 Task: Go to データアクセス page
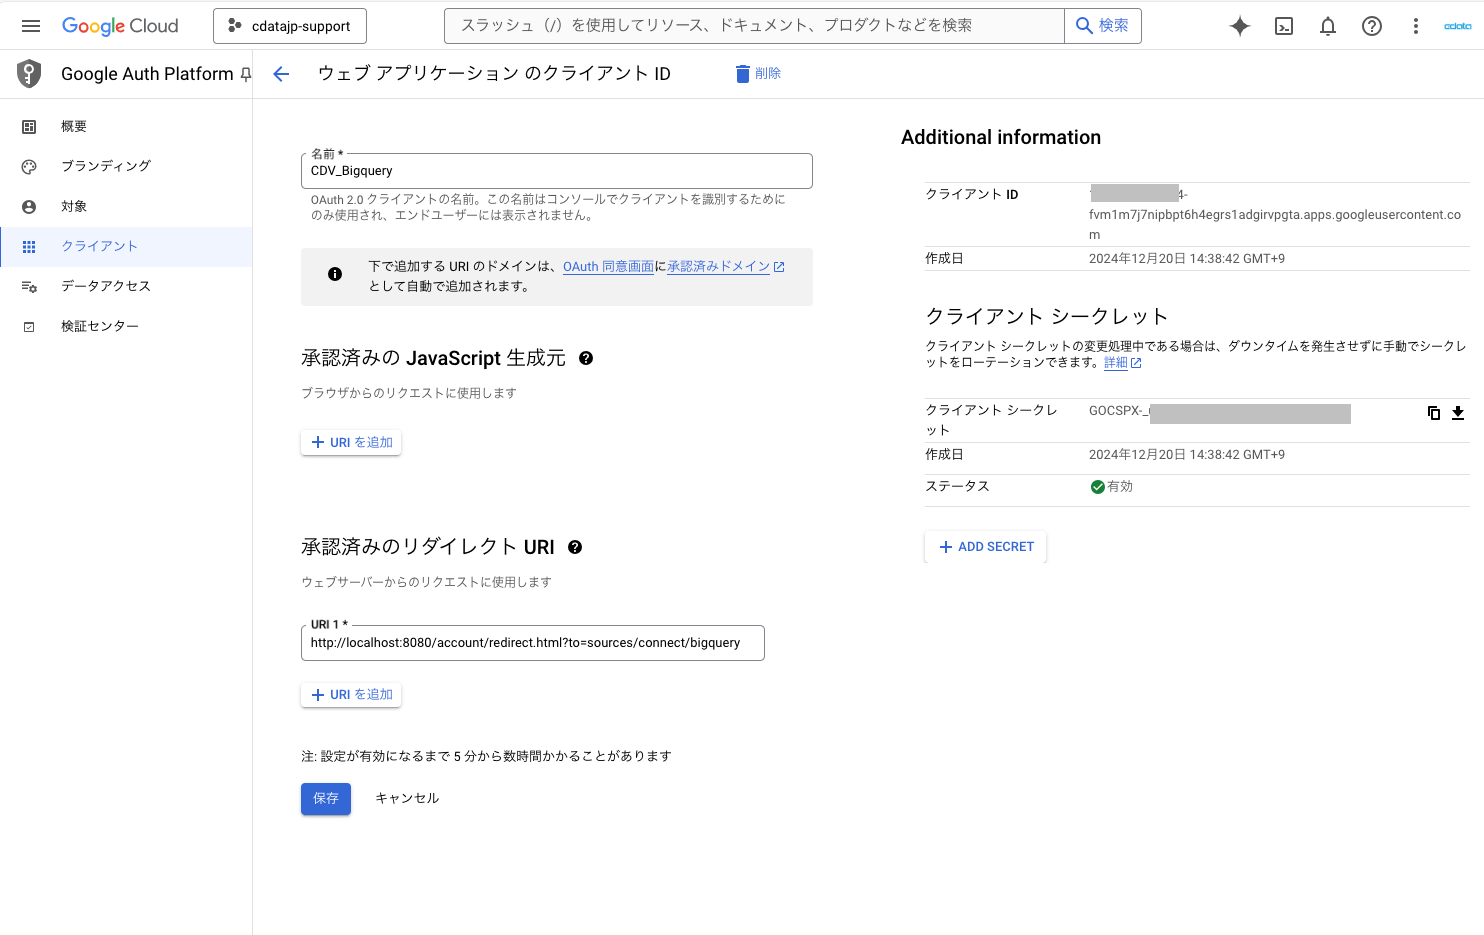click(x=105, y=286)
